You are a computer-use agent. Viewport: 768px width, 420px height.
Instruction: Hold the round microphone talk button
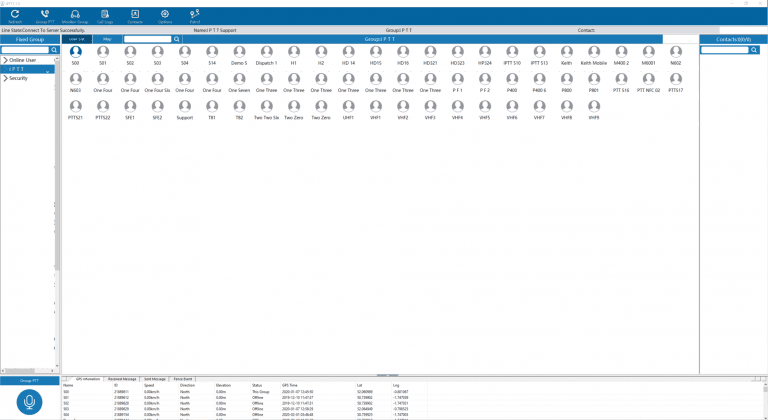tap(29, 402)
